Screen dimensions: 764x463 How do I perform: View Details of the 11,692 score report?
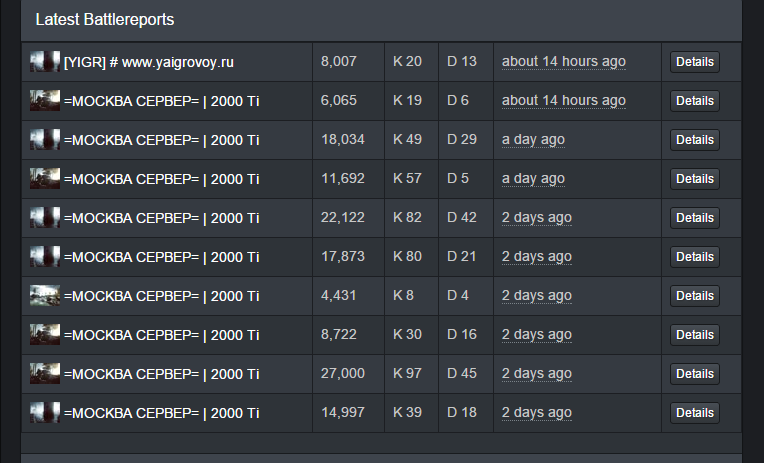(694, 179)
